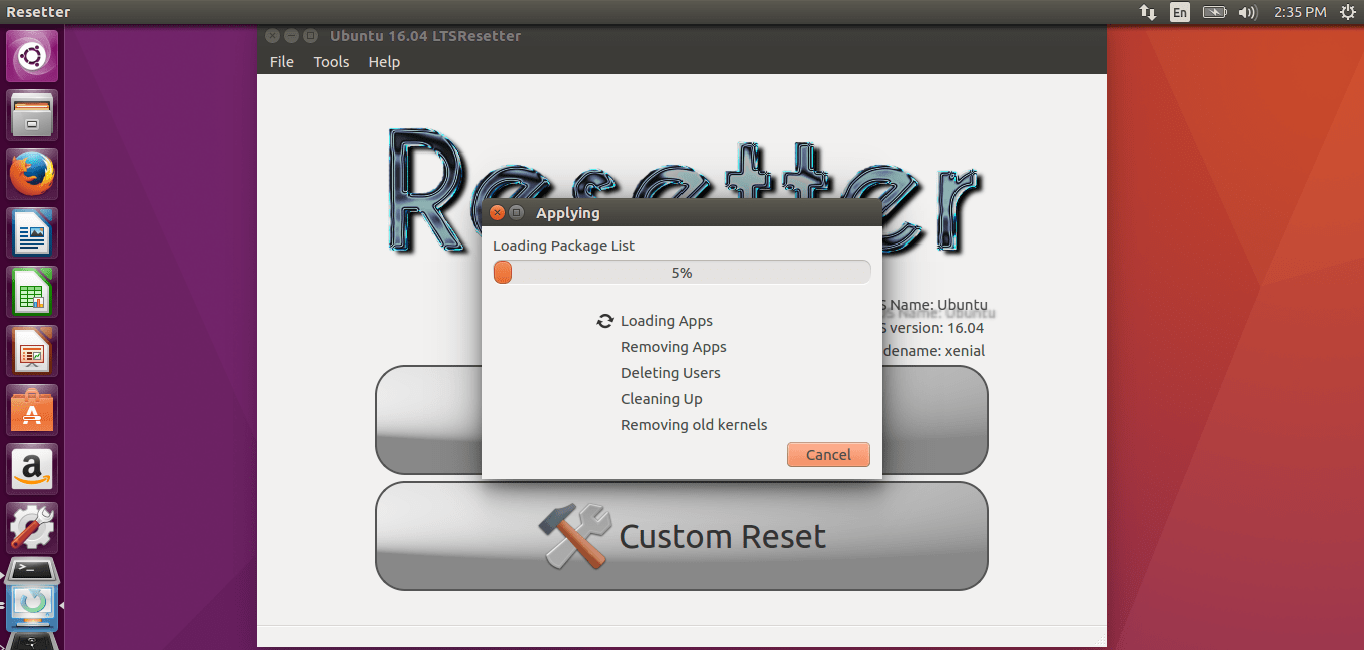Click the Amazon launcher icon
The image size is (1364, 650).
31,468
